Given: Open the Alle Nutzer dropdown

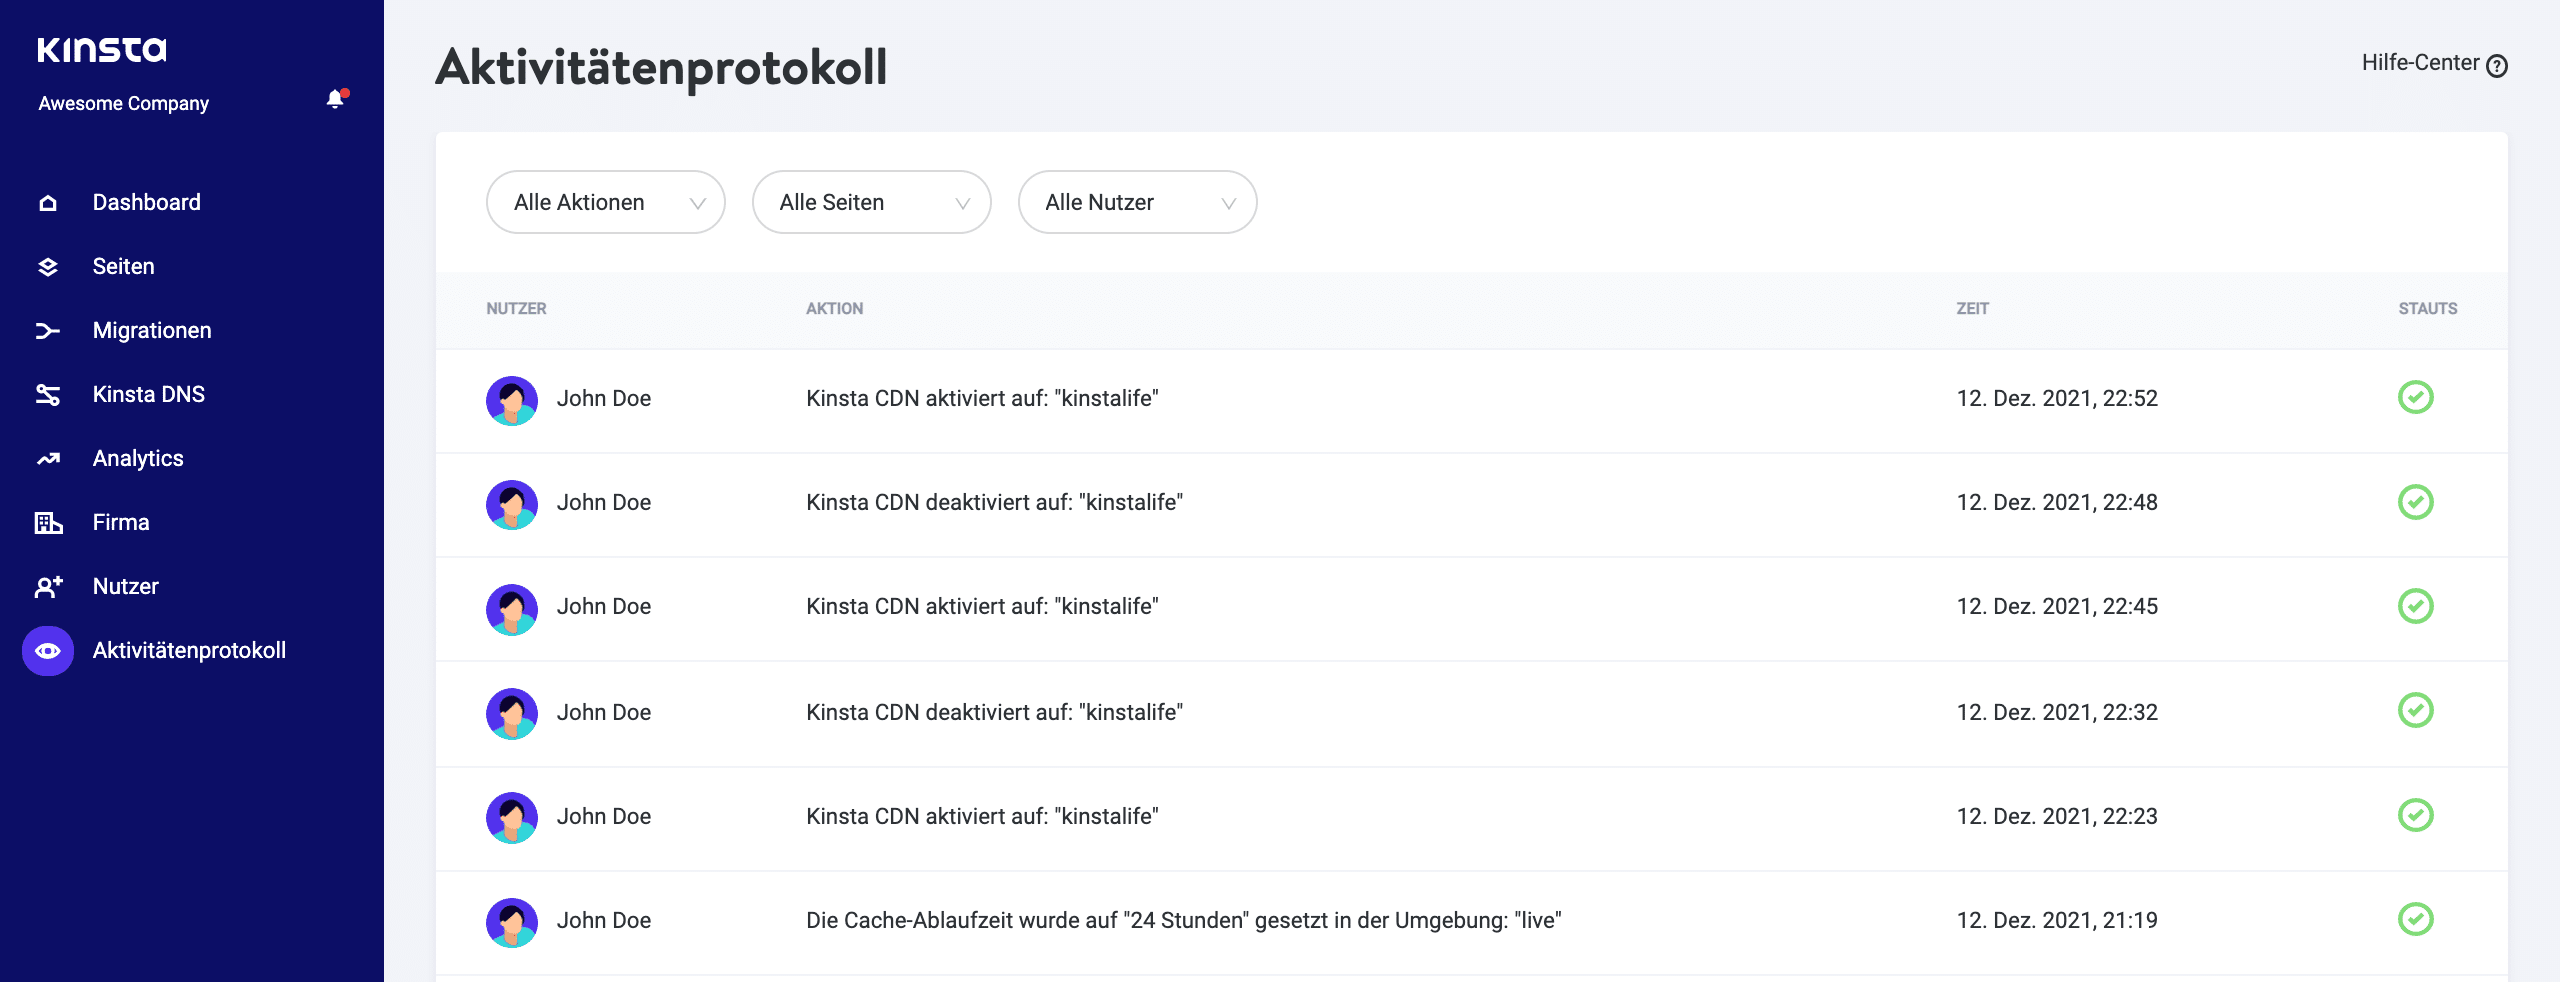Looking at the screenshot, I should 1137,202.
